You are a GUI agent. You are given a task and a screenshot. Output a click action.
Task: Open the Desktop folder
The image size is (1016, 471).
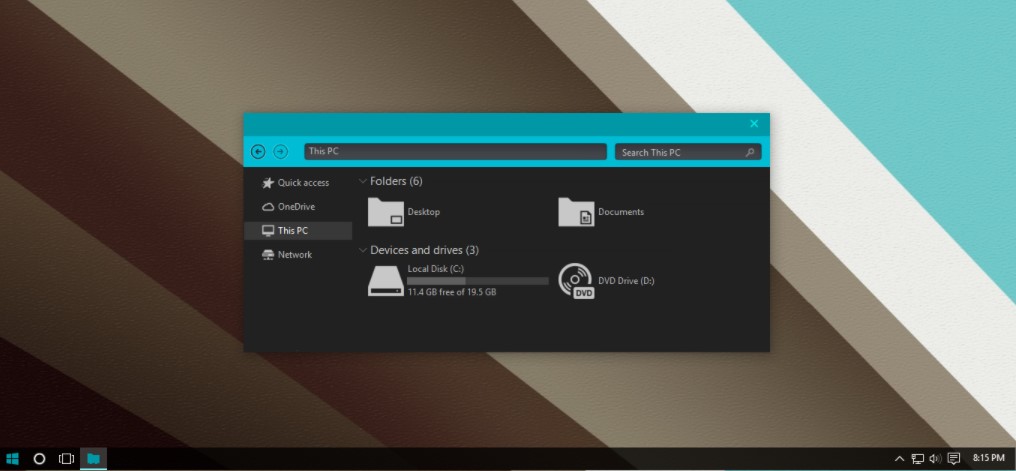tap(386, 212)
